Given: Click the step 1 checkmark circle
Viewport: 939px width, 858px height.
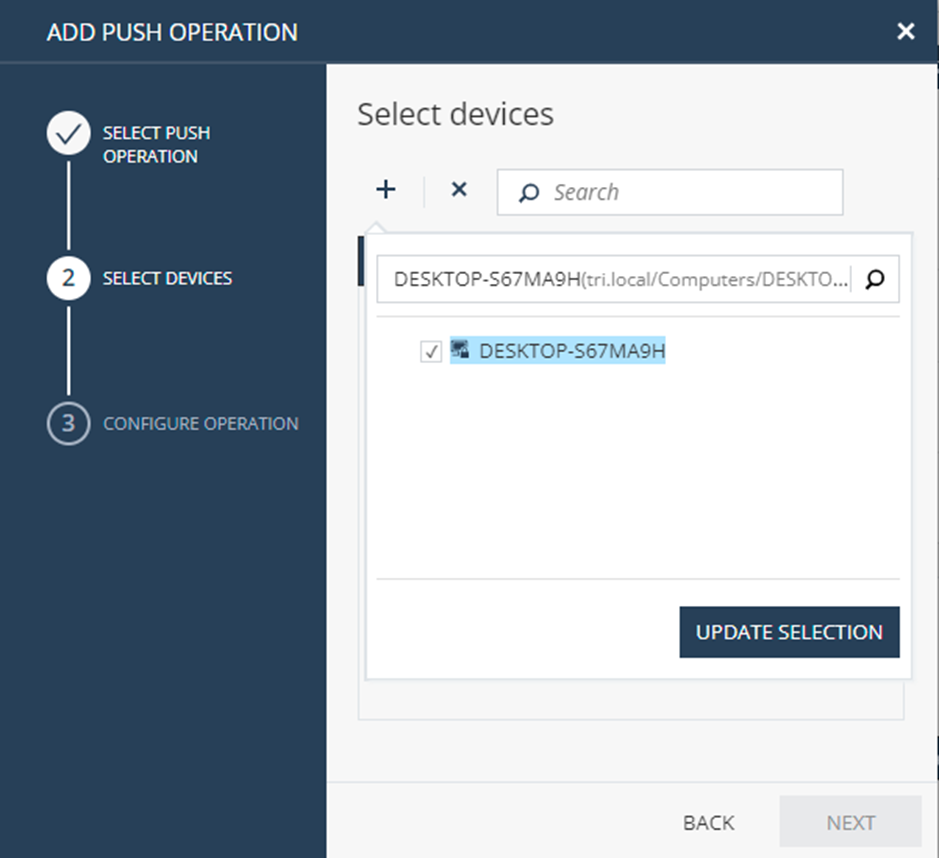Looking at the screenshot, I should (69, 133).
